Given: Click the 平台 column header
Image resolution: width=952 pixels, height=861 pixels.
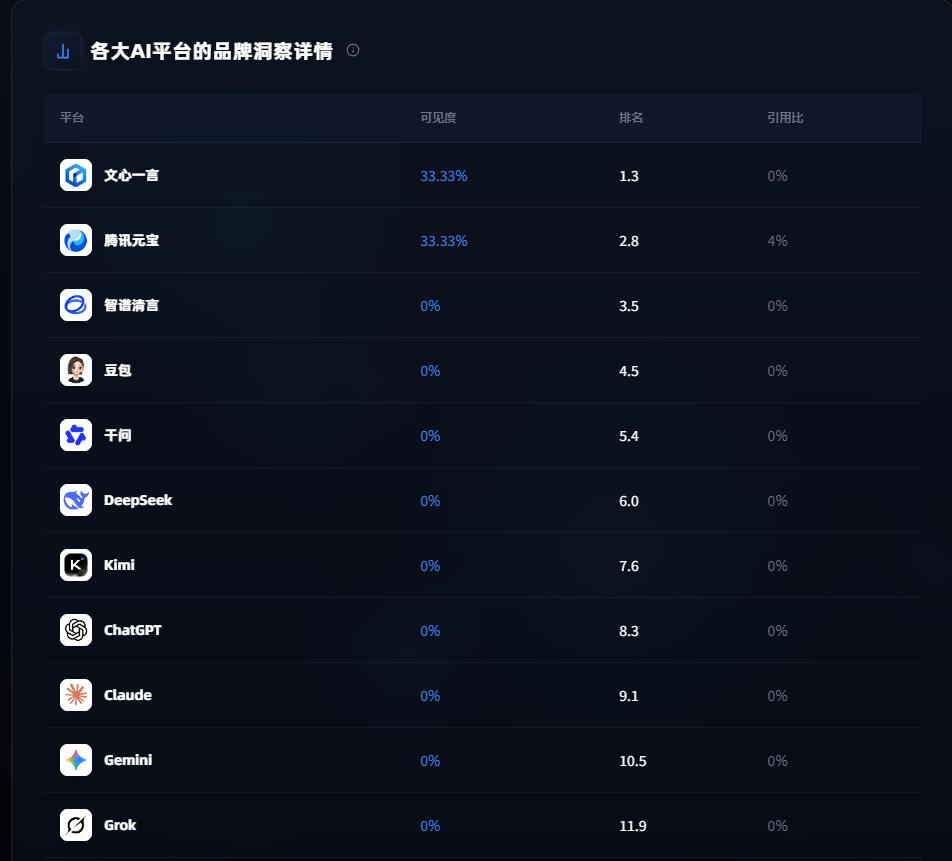Looking at the screenshot, I should [x=72, y=118].
